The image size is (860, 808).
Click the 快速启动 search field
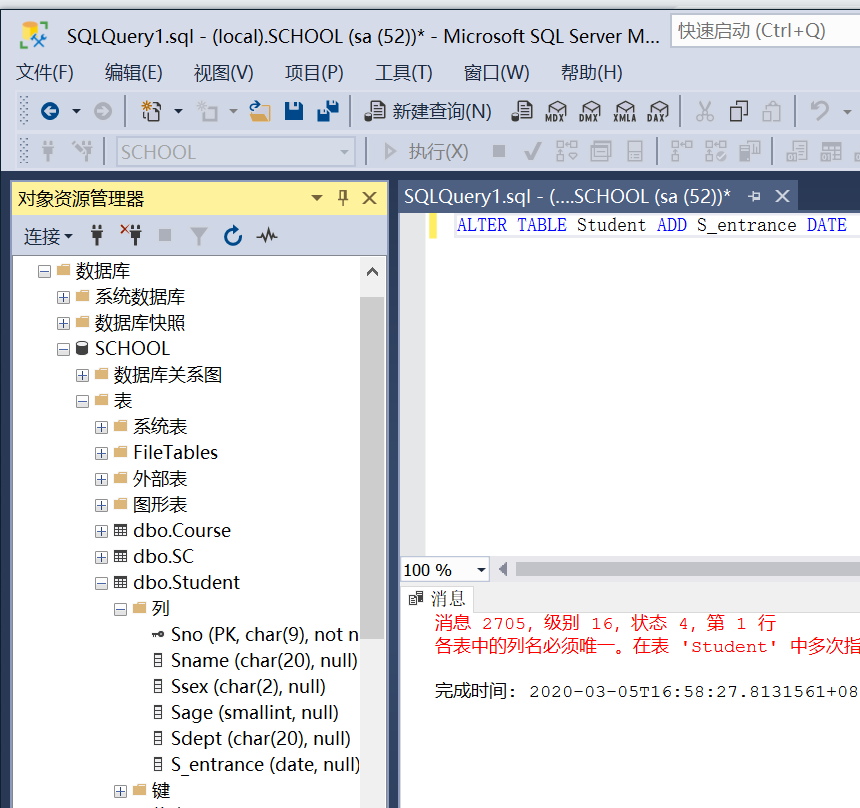coord(765,31)
